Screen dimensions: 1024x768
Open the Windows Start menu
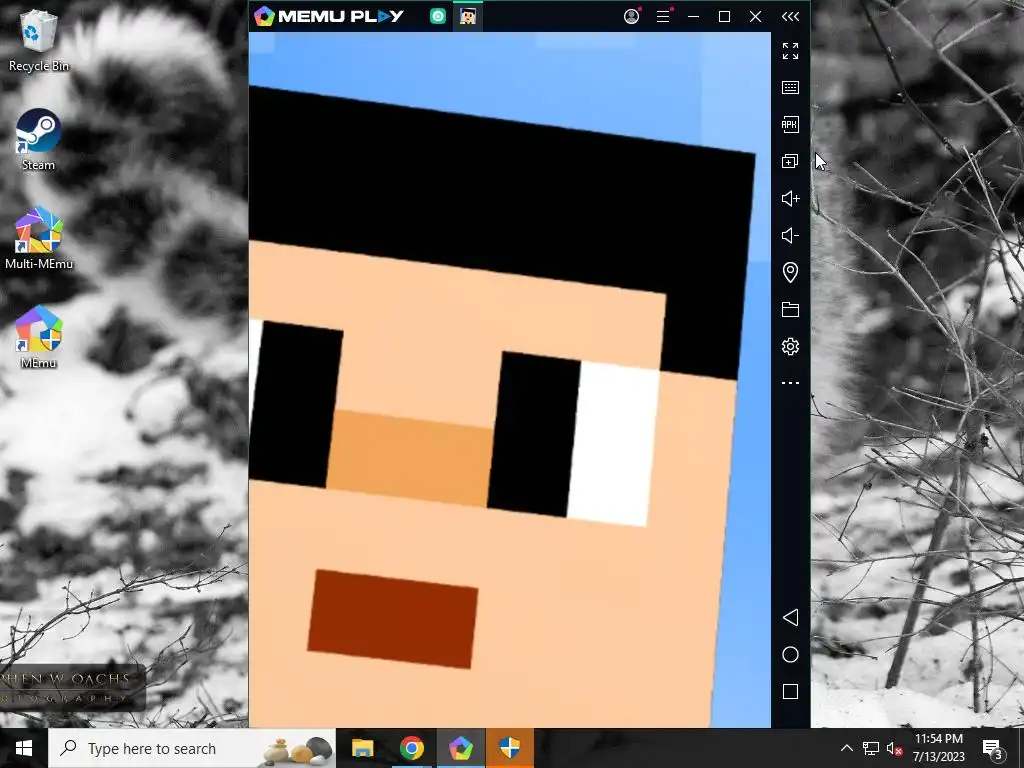24,748
